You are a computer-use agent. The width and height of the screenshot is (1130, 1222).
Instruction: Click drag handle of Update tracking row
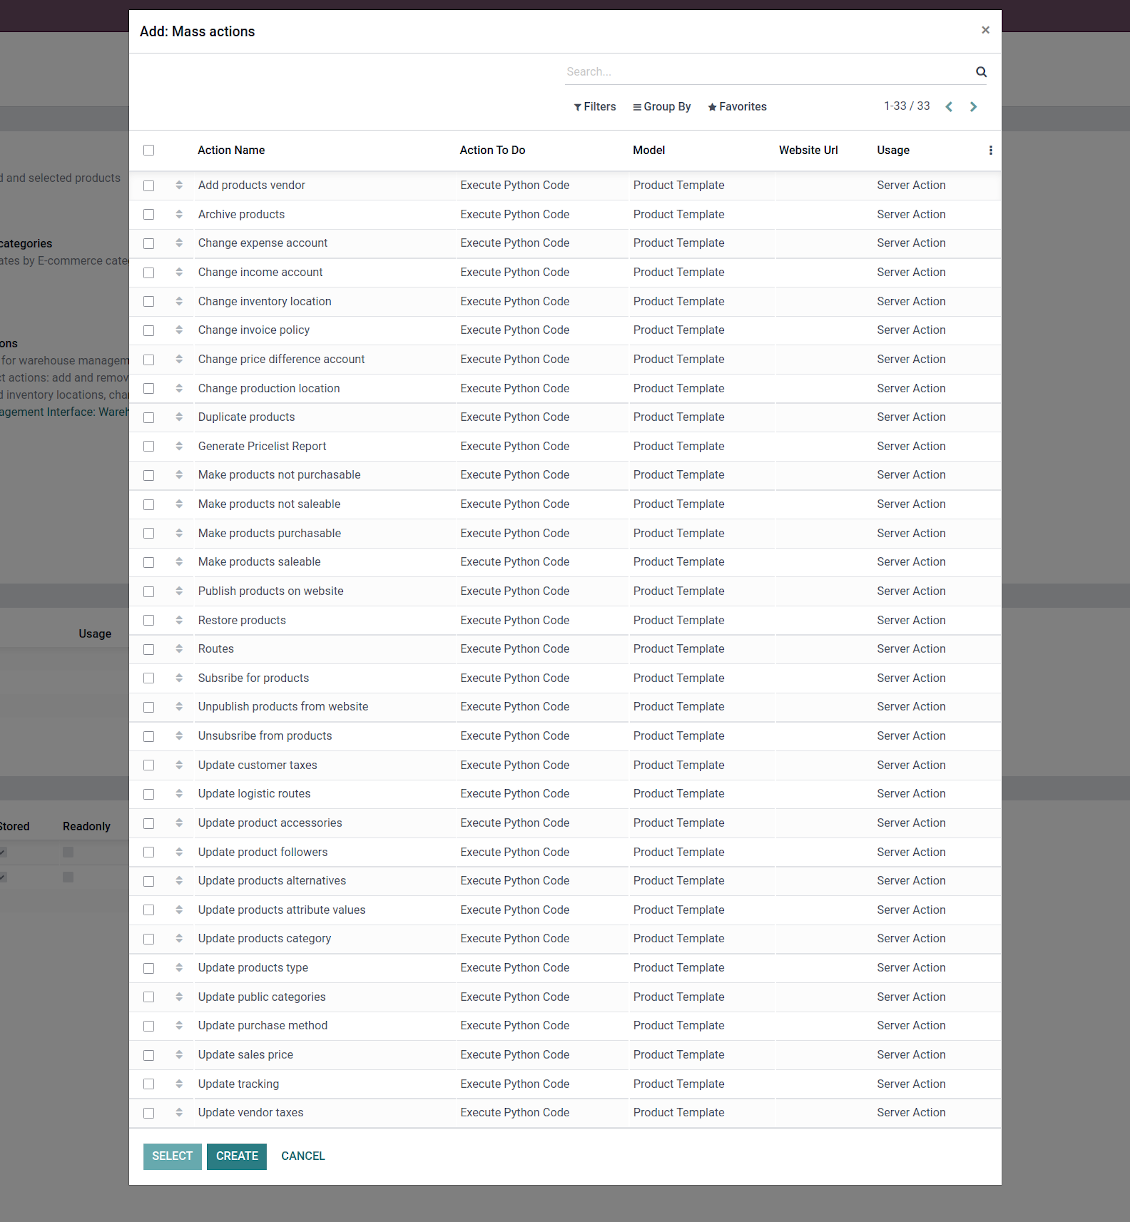[x=179, y=1084]
